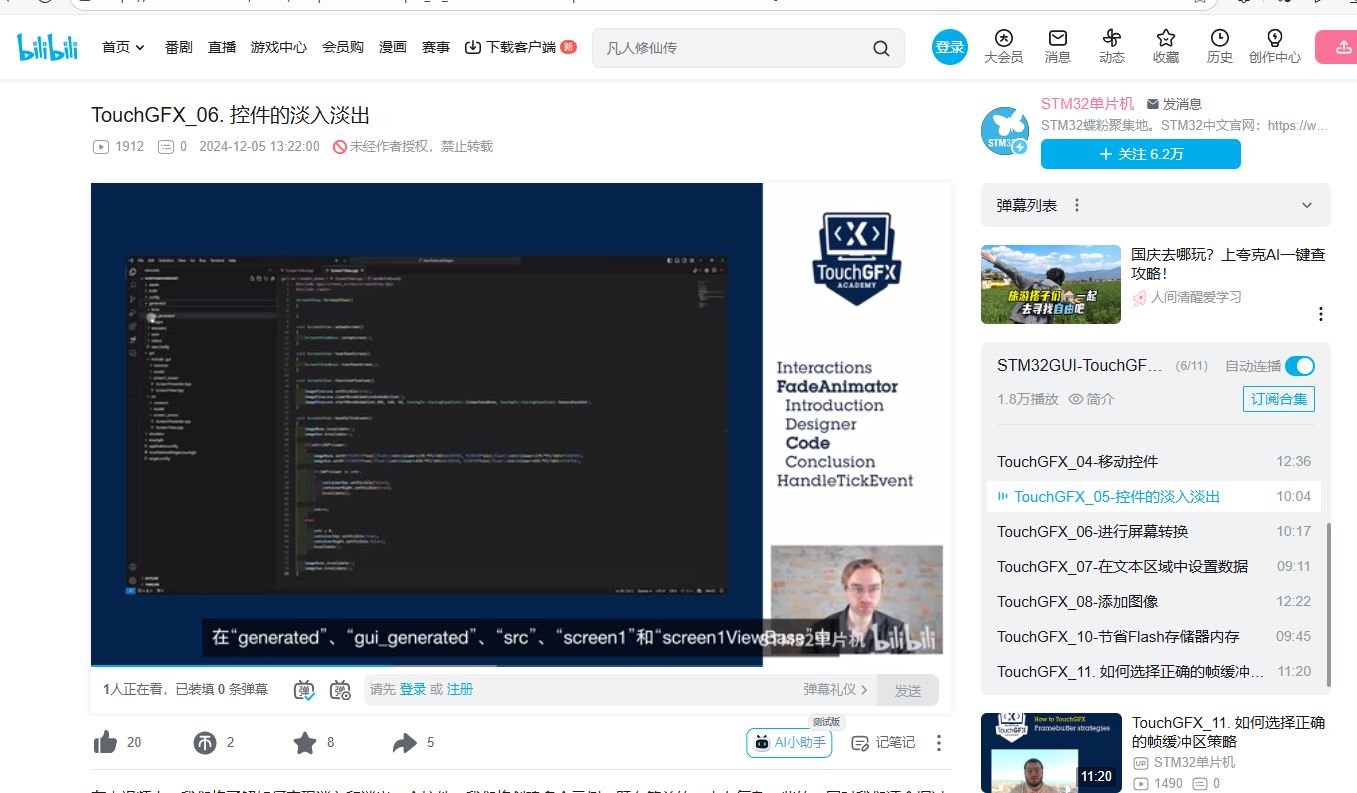Toggle danmaku display on the player

(305, 689)
